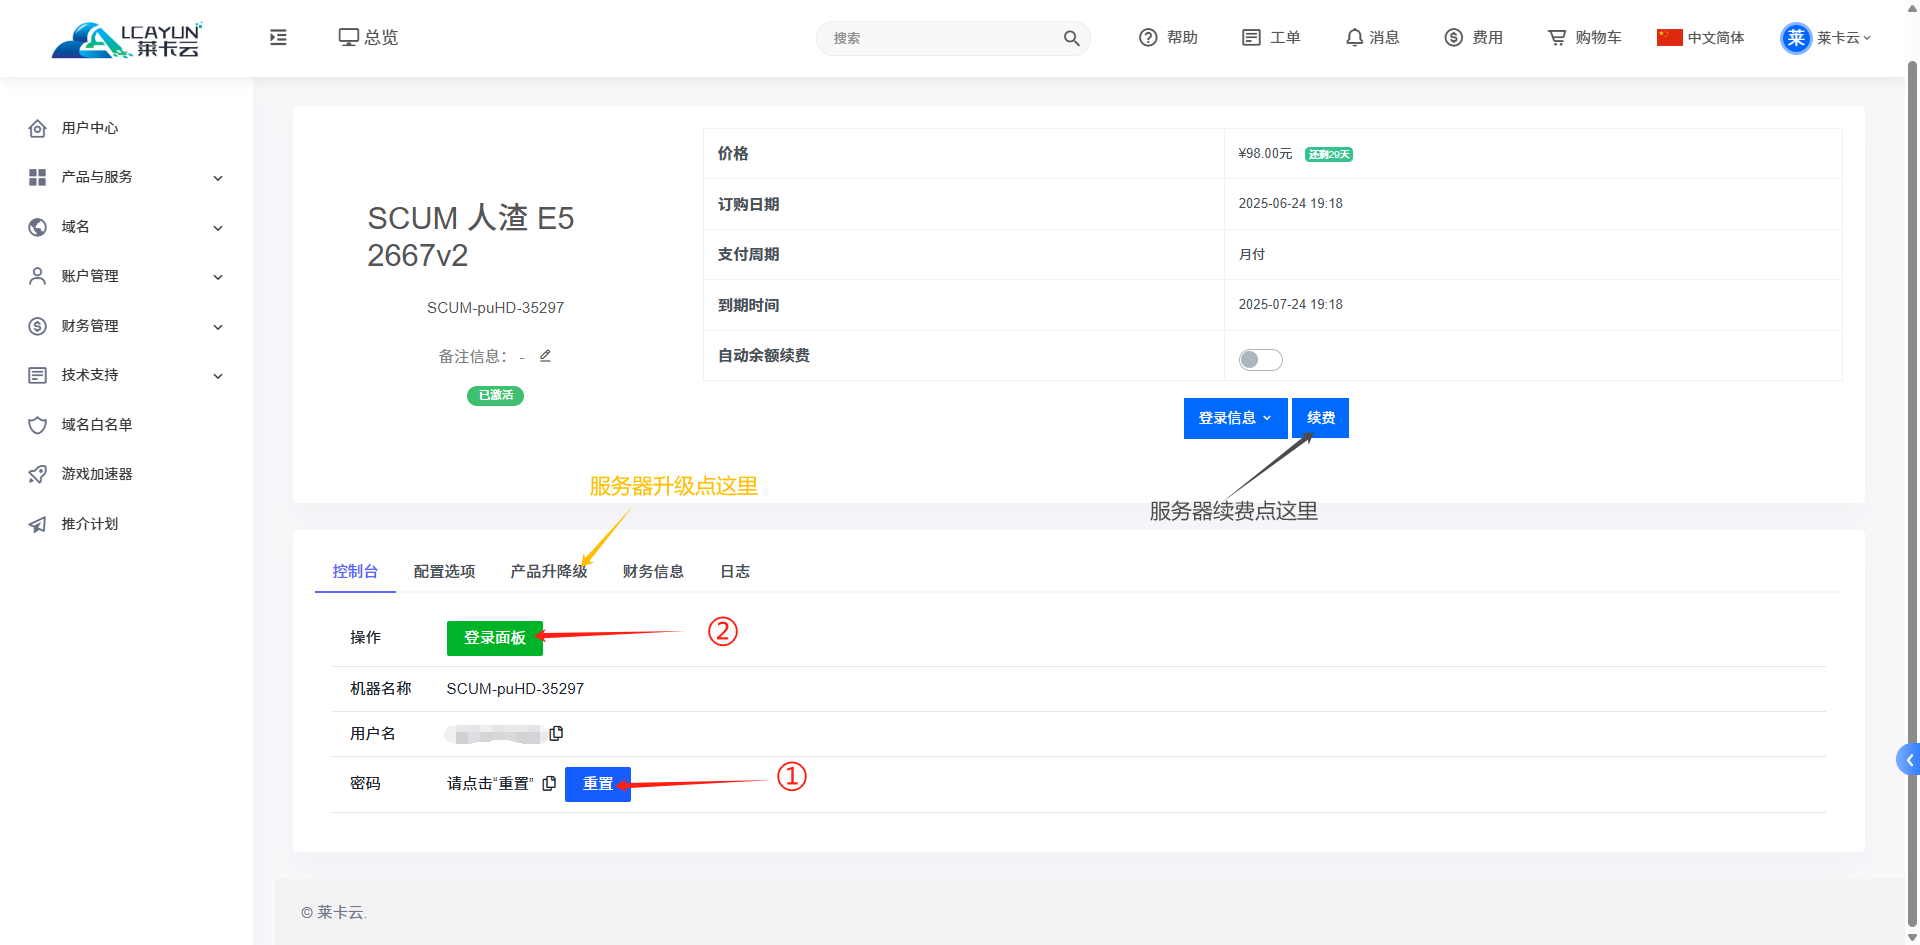The image size is (1920, 945).
Task: Click the 还剩20天 remaining days badge
Action: click(1328, 154)
